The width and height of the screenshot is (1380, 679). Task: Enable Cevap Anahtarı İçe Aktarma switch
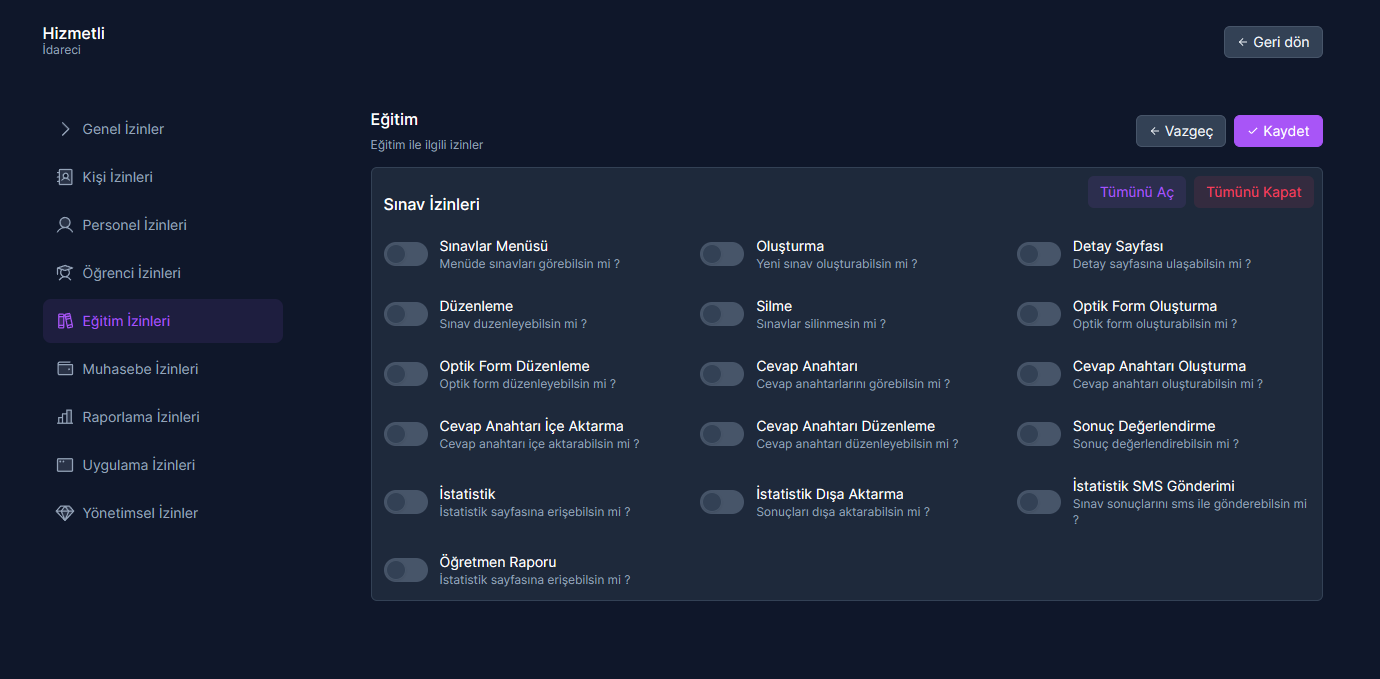coord(406,434)
